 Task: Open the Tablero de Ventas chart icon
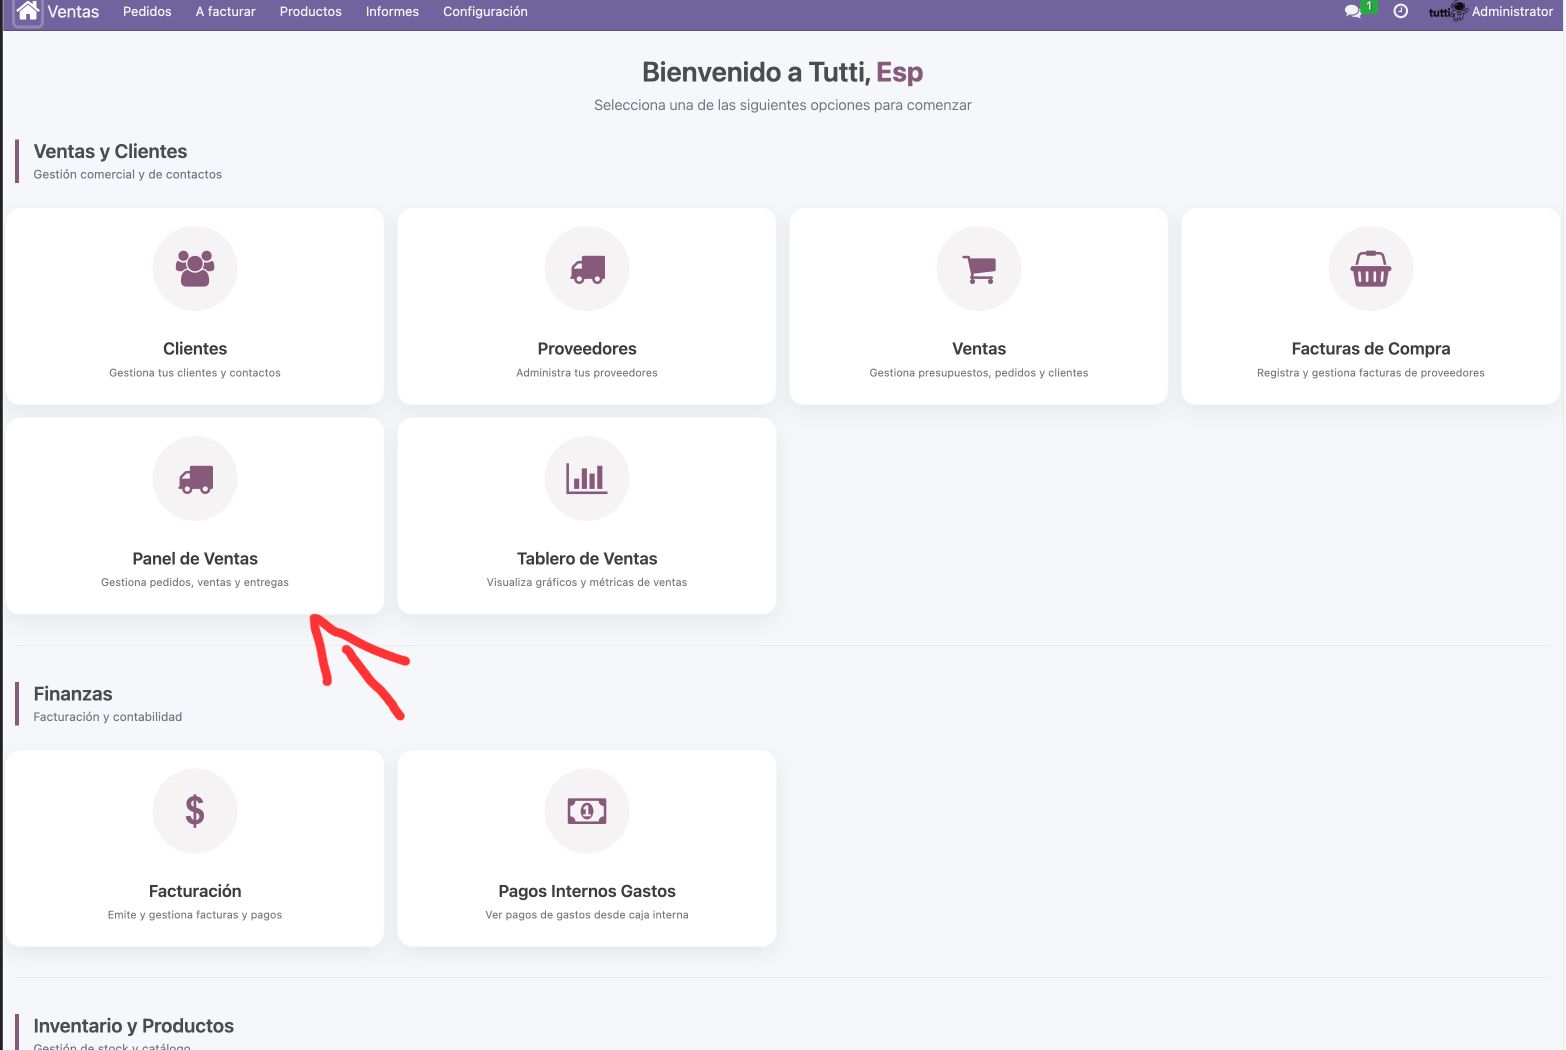(x=587, y=478)
